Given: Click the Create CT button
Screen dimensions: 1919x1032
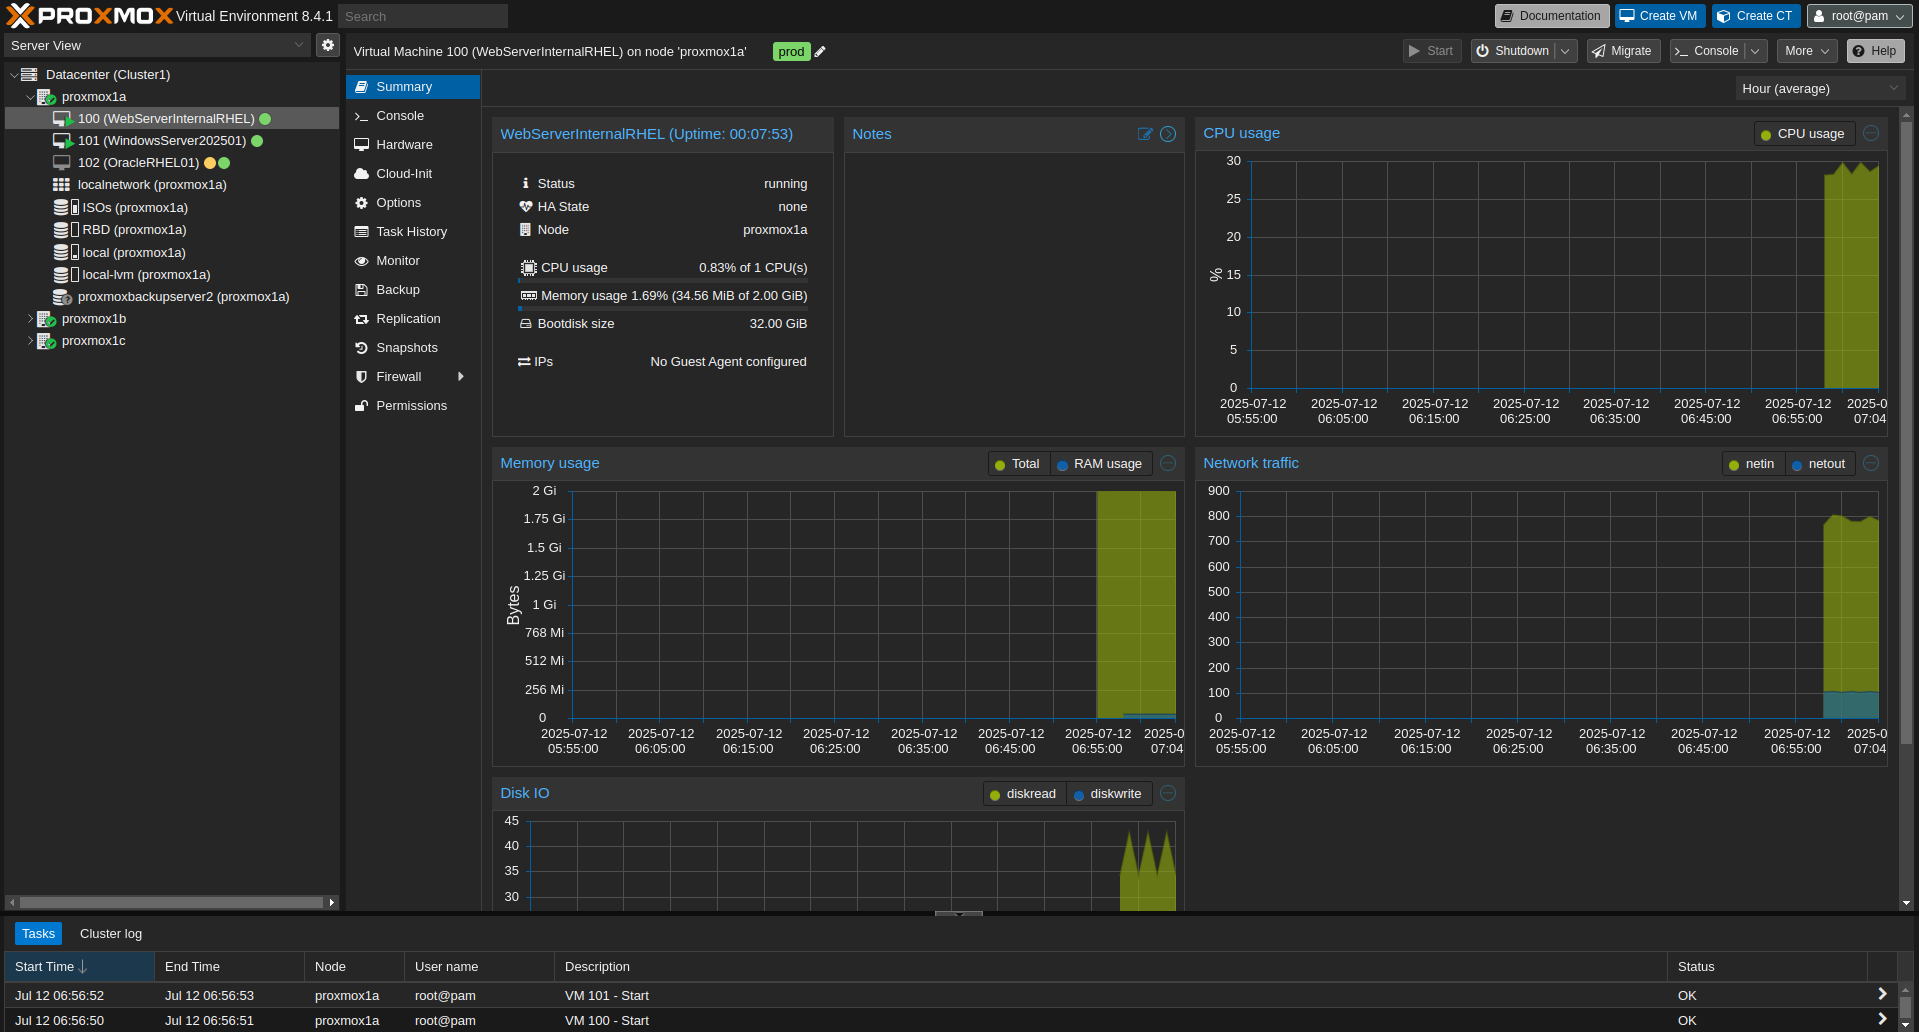Looking at the screenshot, I should (1755, 16).
